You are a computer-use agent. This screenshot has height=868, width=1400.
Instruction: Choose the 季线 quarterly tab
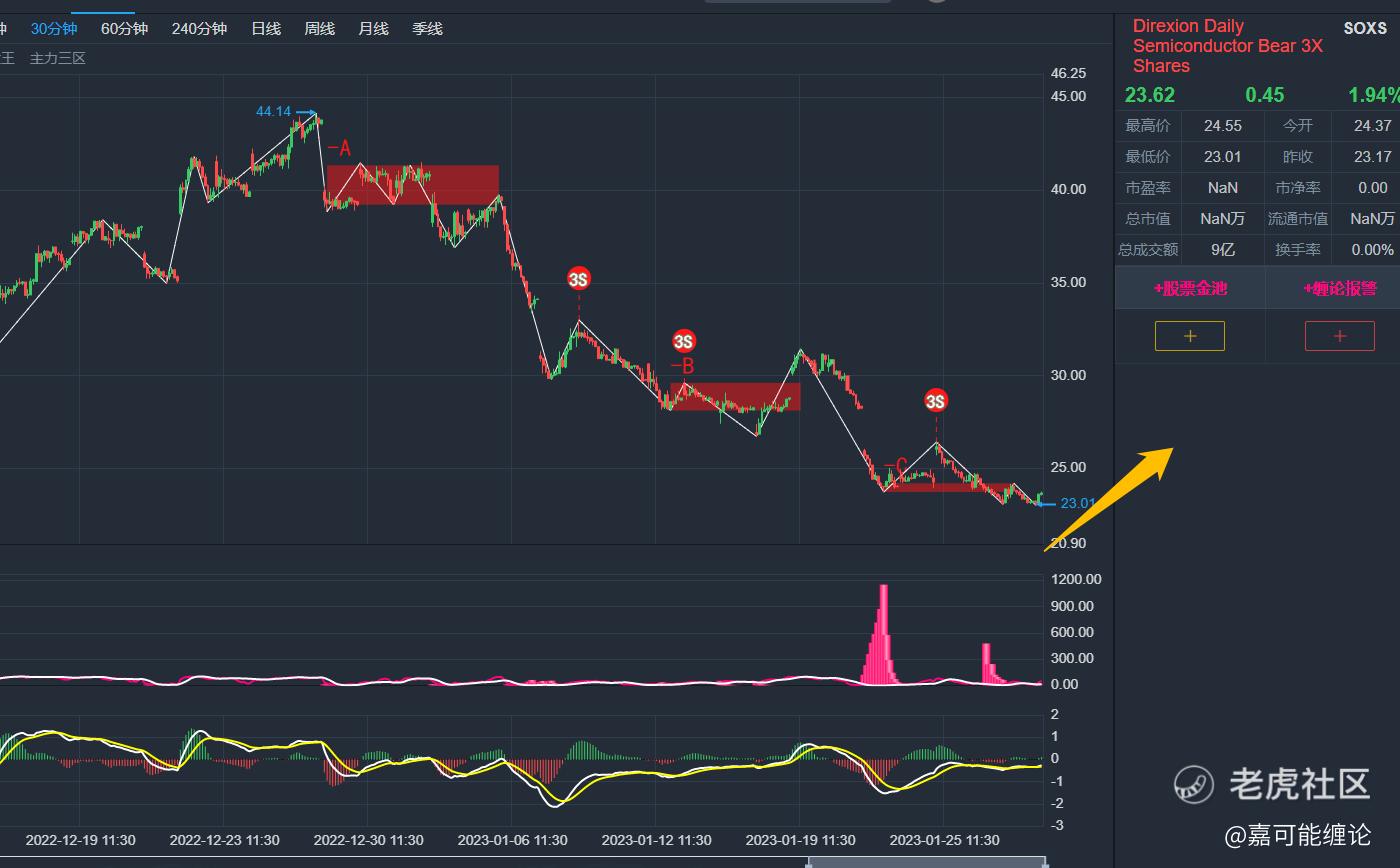[428, 29]
